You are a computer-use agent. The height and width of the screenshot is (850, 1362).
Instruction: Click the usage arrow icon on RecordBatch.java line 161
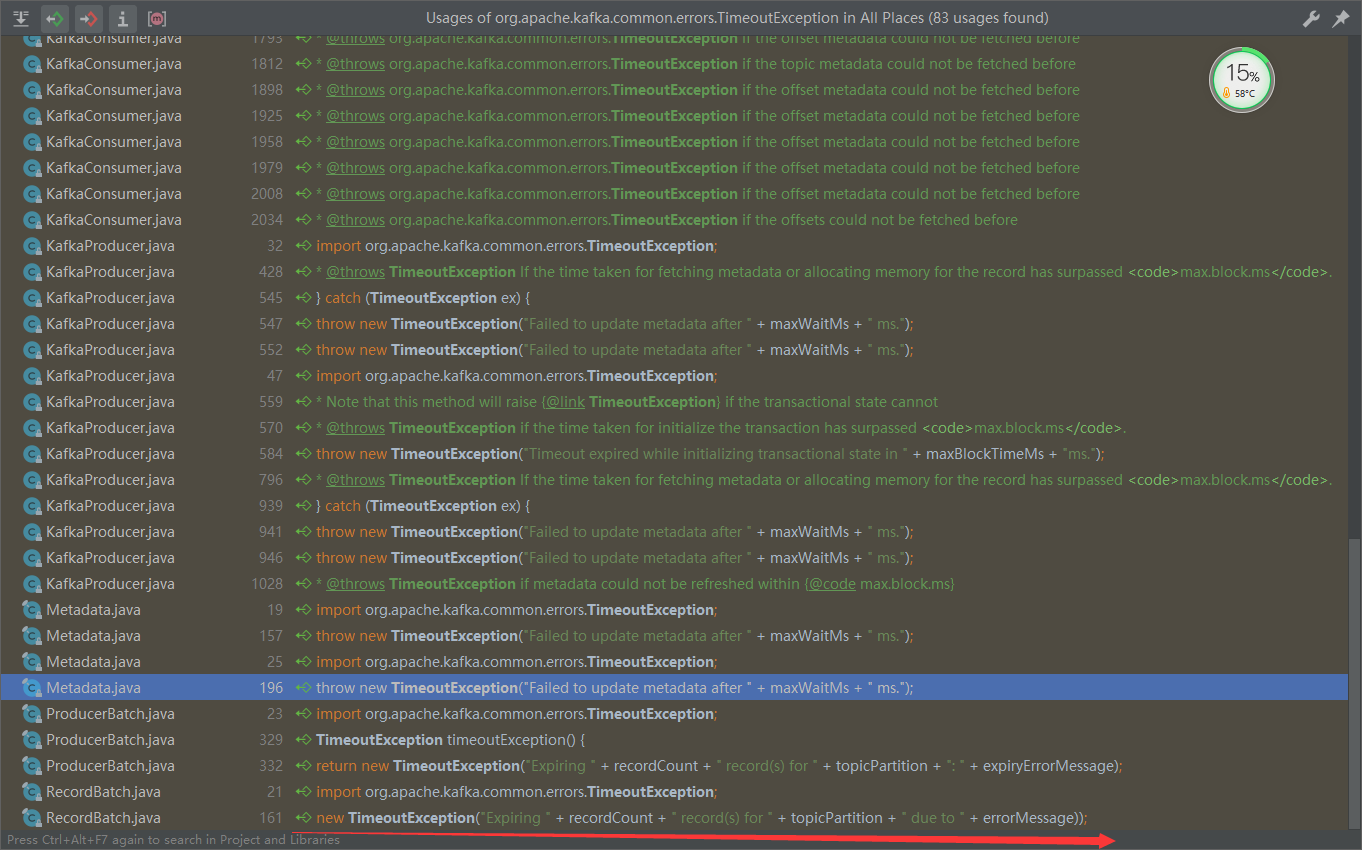(x=303, y=818)
